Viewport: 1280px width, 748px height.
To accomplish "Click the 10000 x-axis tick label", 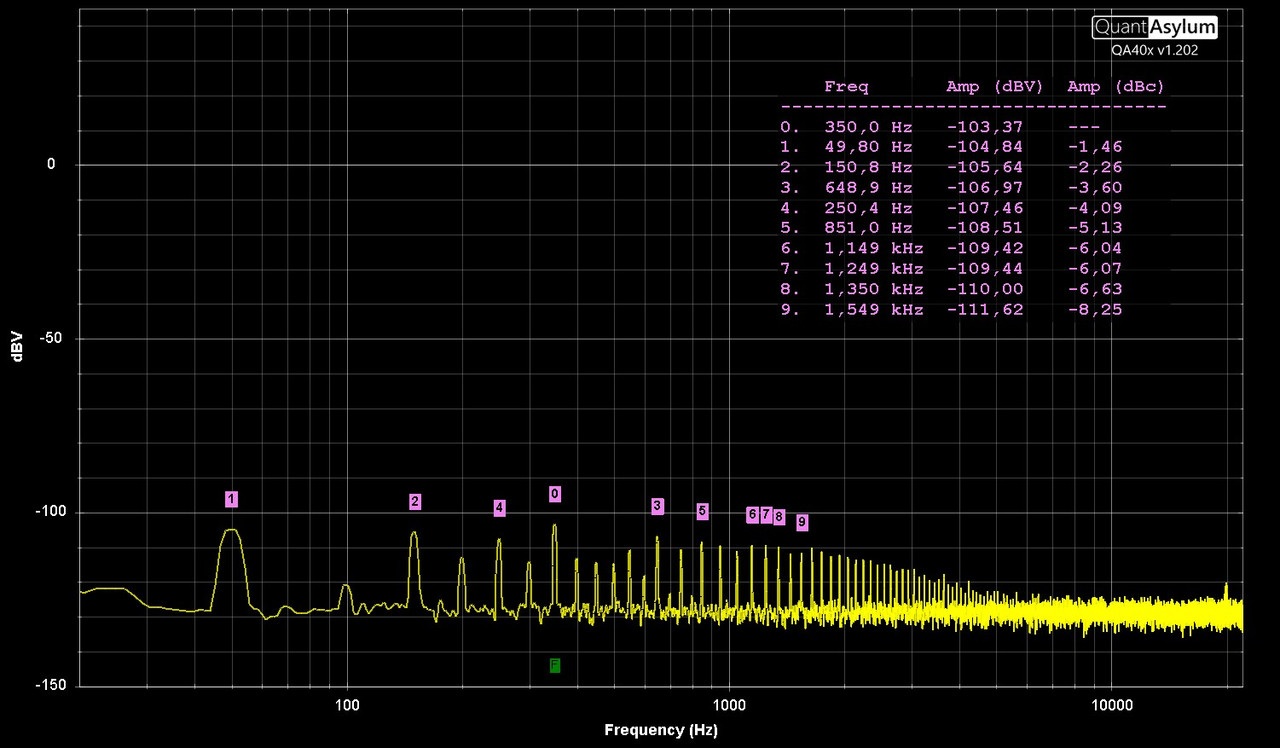I will 1111,705.
